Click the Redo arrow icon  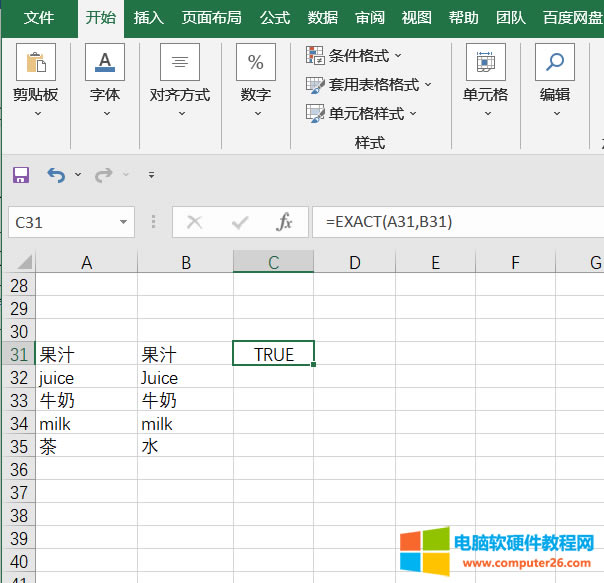point(103,175)
